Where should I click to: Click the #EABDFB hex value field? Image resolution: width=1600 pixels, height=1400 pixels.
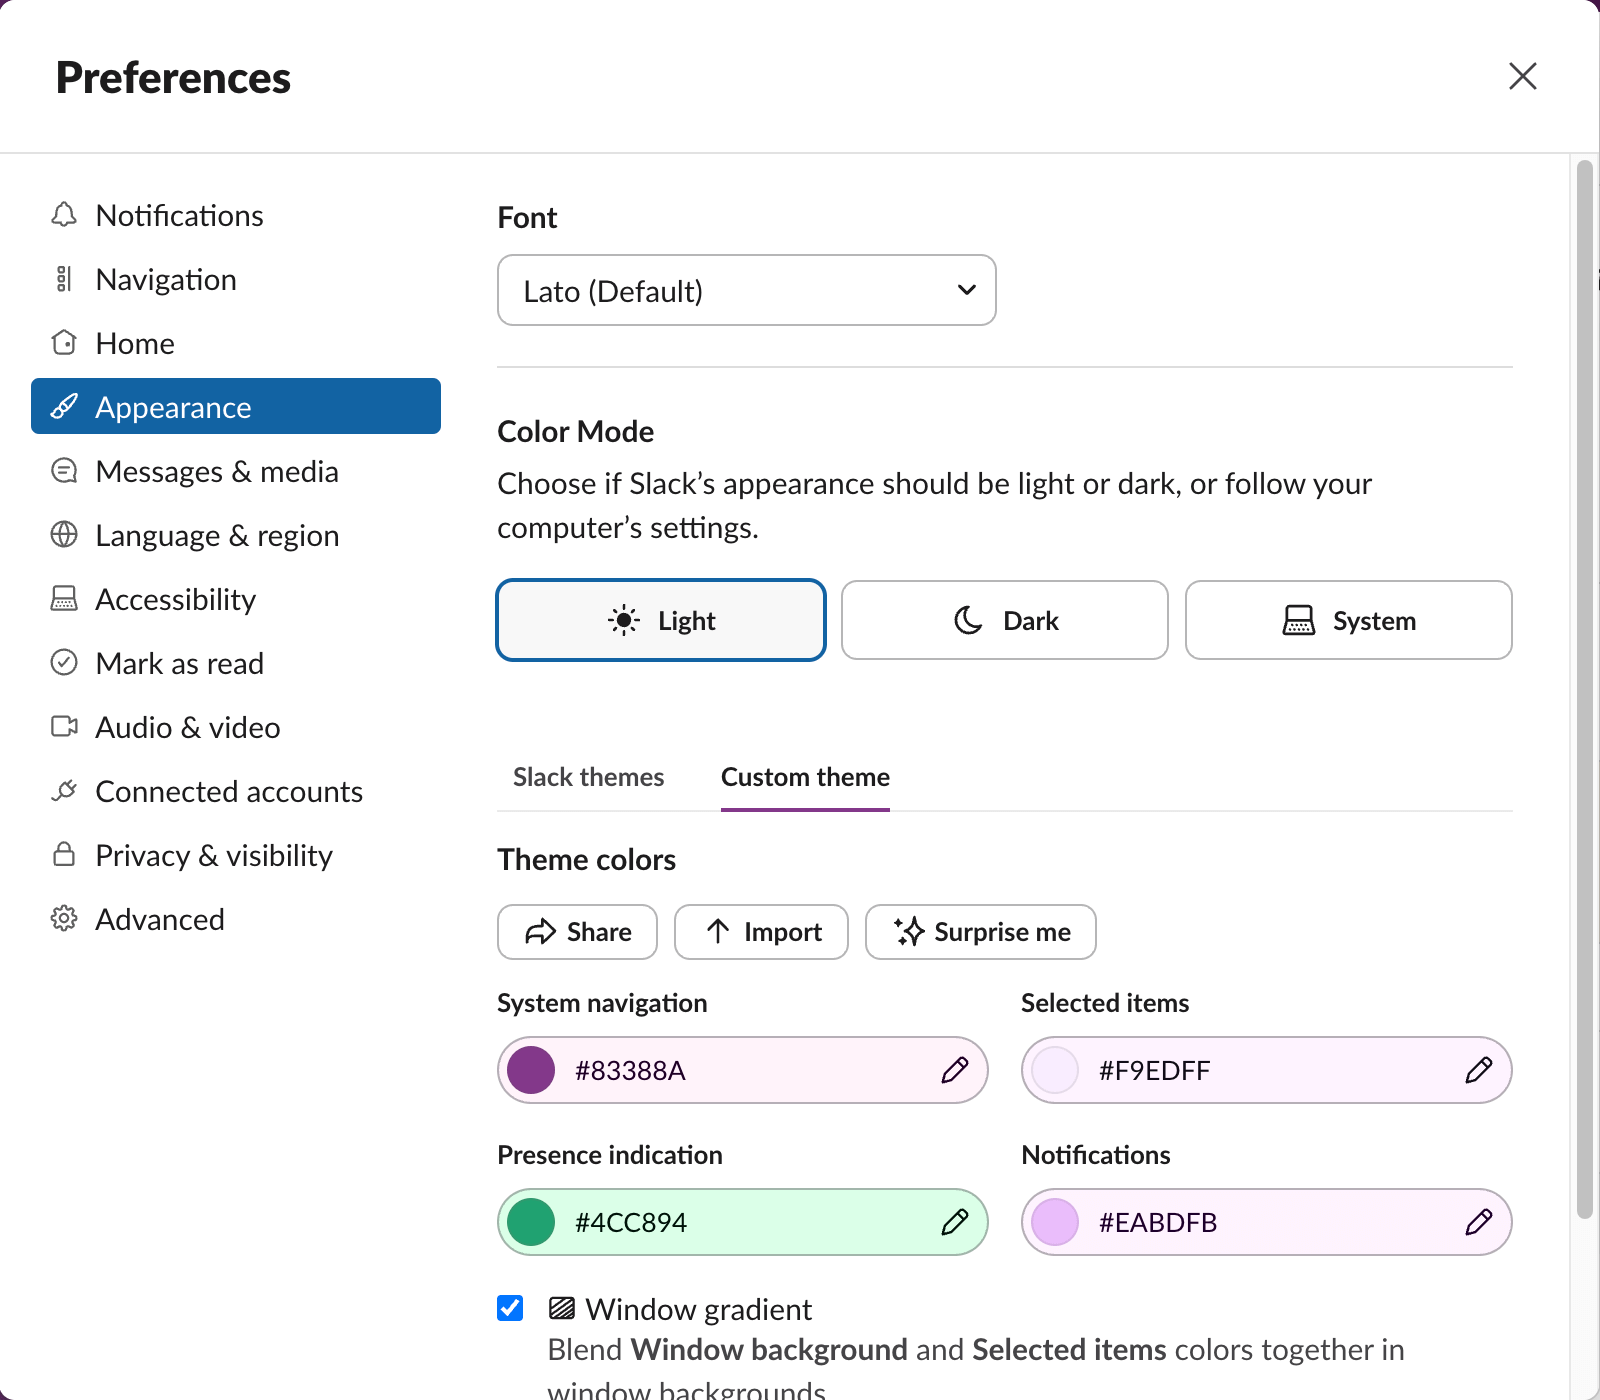(1267, 1222)
